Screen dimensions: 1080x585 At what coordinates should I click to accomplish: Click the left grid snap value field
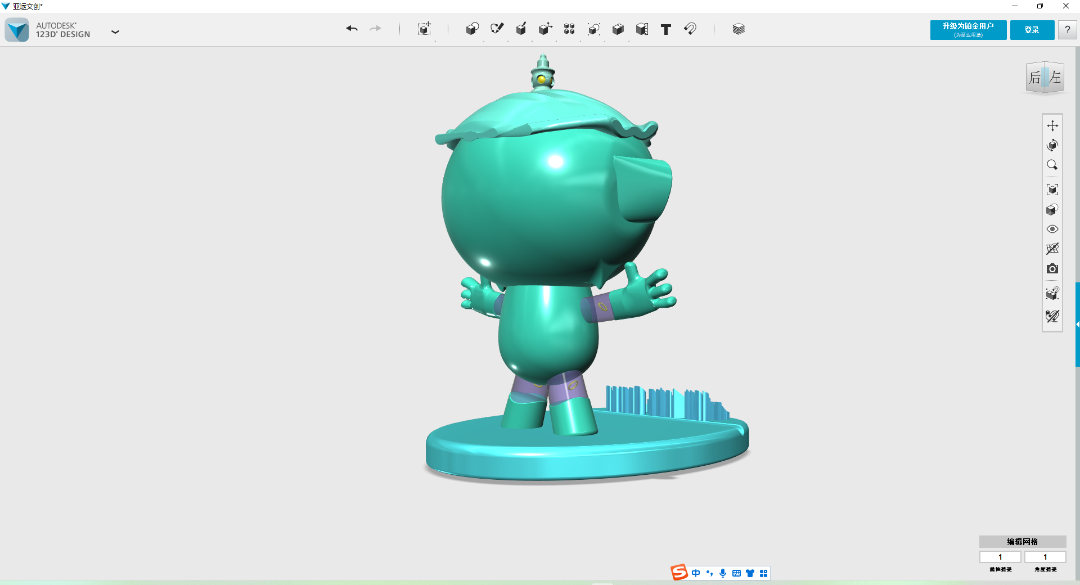coord(1000,557)
